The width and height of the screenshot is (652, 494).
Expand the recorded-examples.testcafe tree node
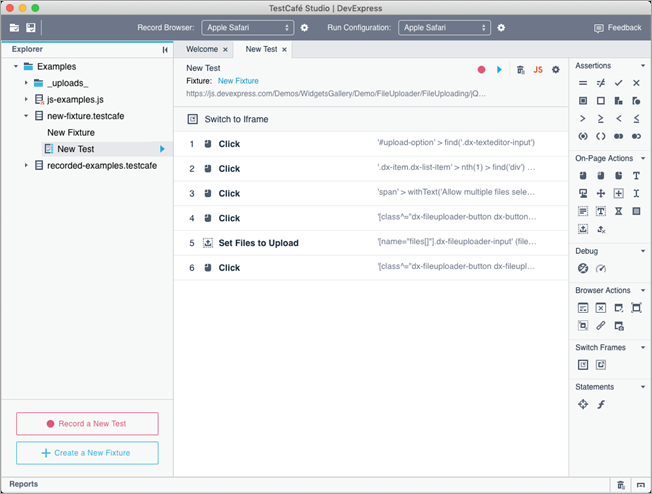click(27, 165)
